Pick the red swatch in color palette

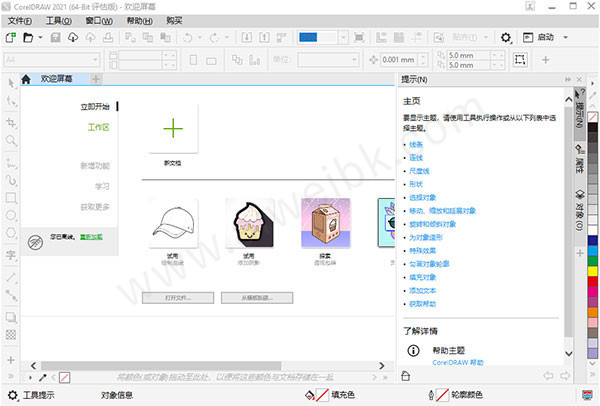(593, 281)
